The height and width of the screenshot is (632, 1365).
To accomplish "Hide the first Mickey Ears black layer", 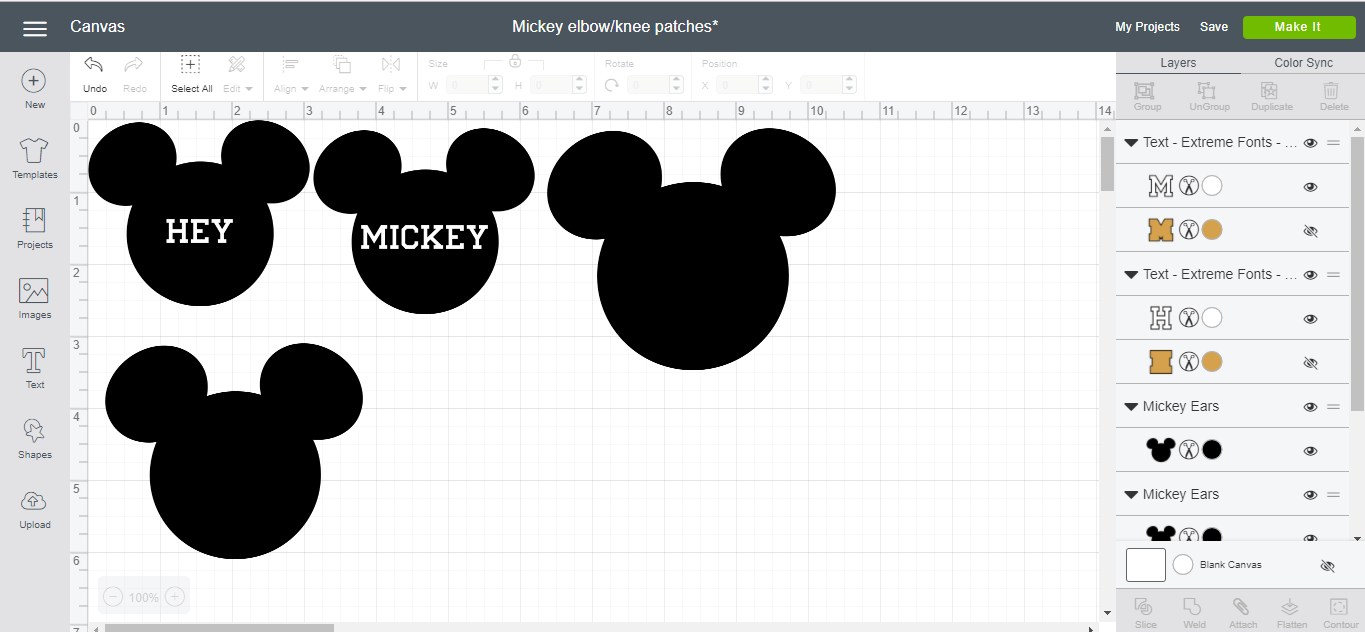I will pos(1310,451).
